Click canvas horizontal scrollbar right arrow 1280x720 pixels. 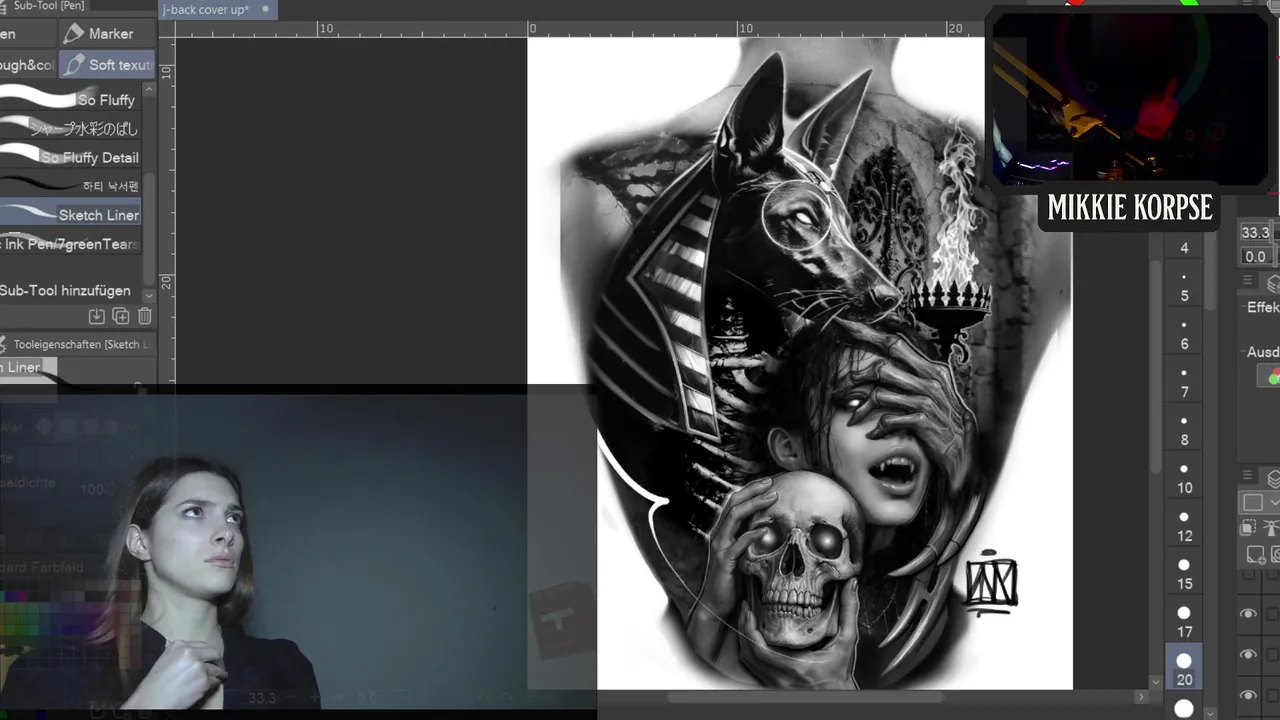click(x=1141, y=697)
